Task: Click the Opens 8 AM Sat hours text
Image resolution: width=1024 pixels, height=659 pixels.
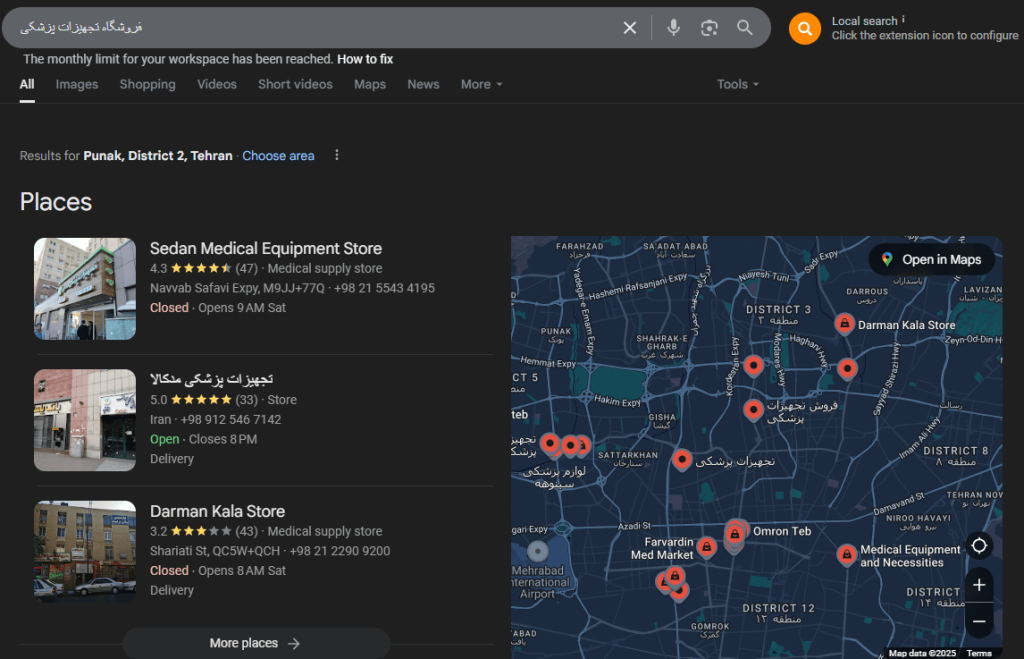Action: [x=242, y=570]
